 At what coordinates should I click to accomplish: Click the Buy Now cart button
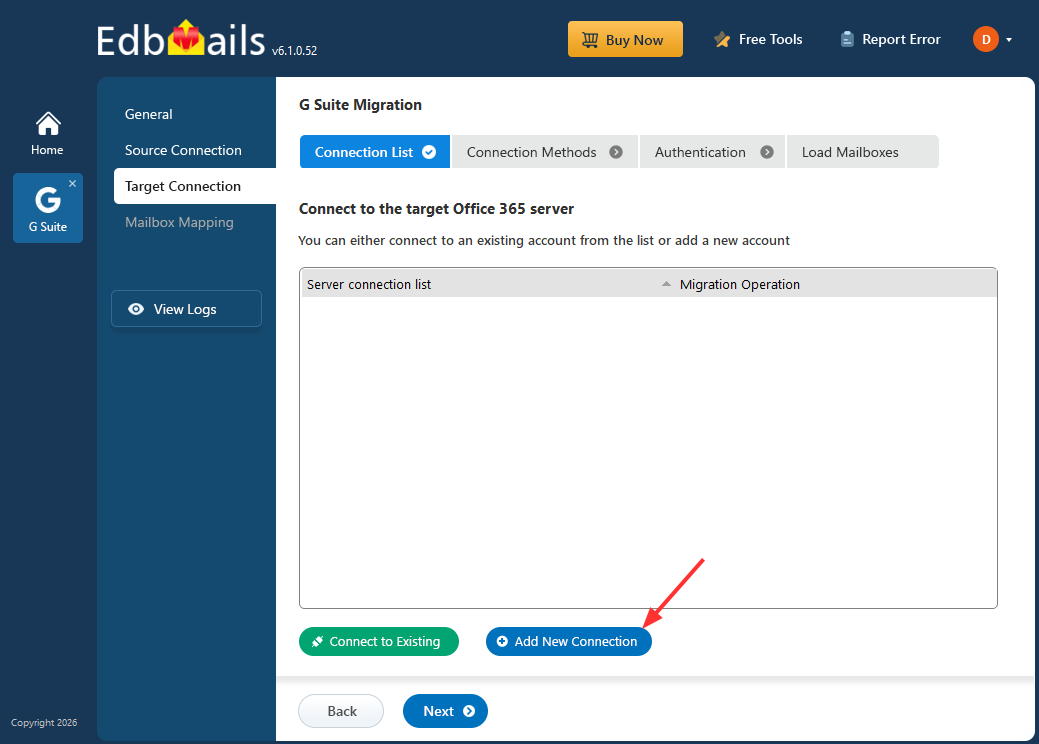click(x=625, y=40)
